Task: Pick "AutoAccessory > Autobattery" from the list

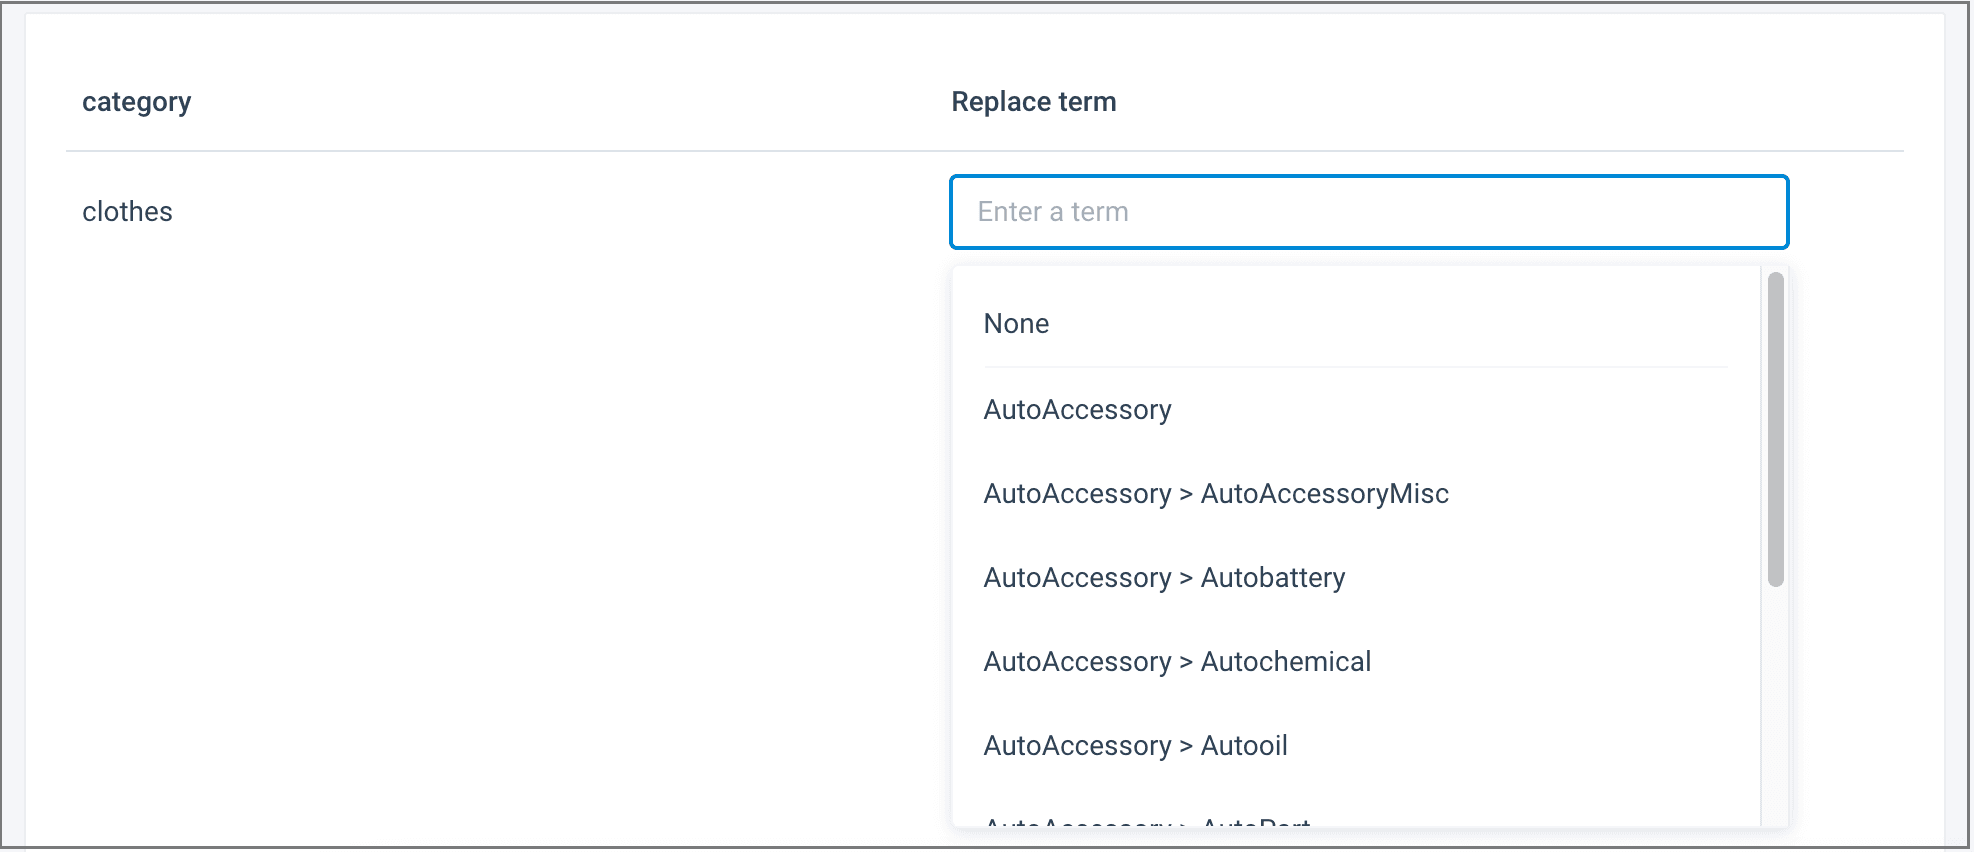Action: tap(1164, 578)
